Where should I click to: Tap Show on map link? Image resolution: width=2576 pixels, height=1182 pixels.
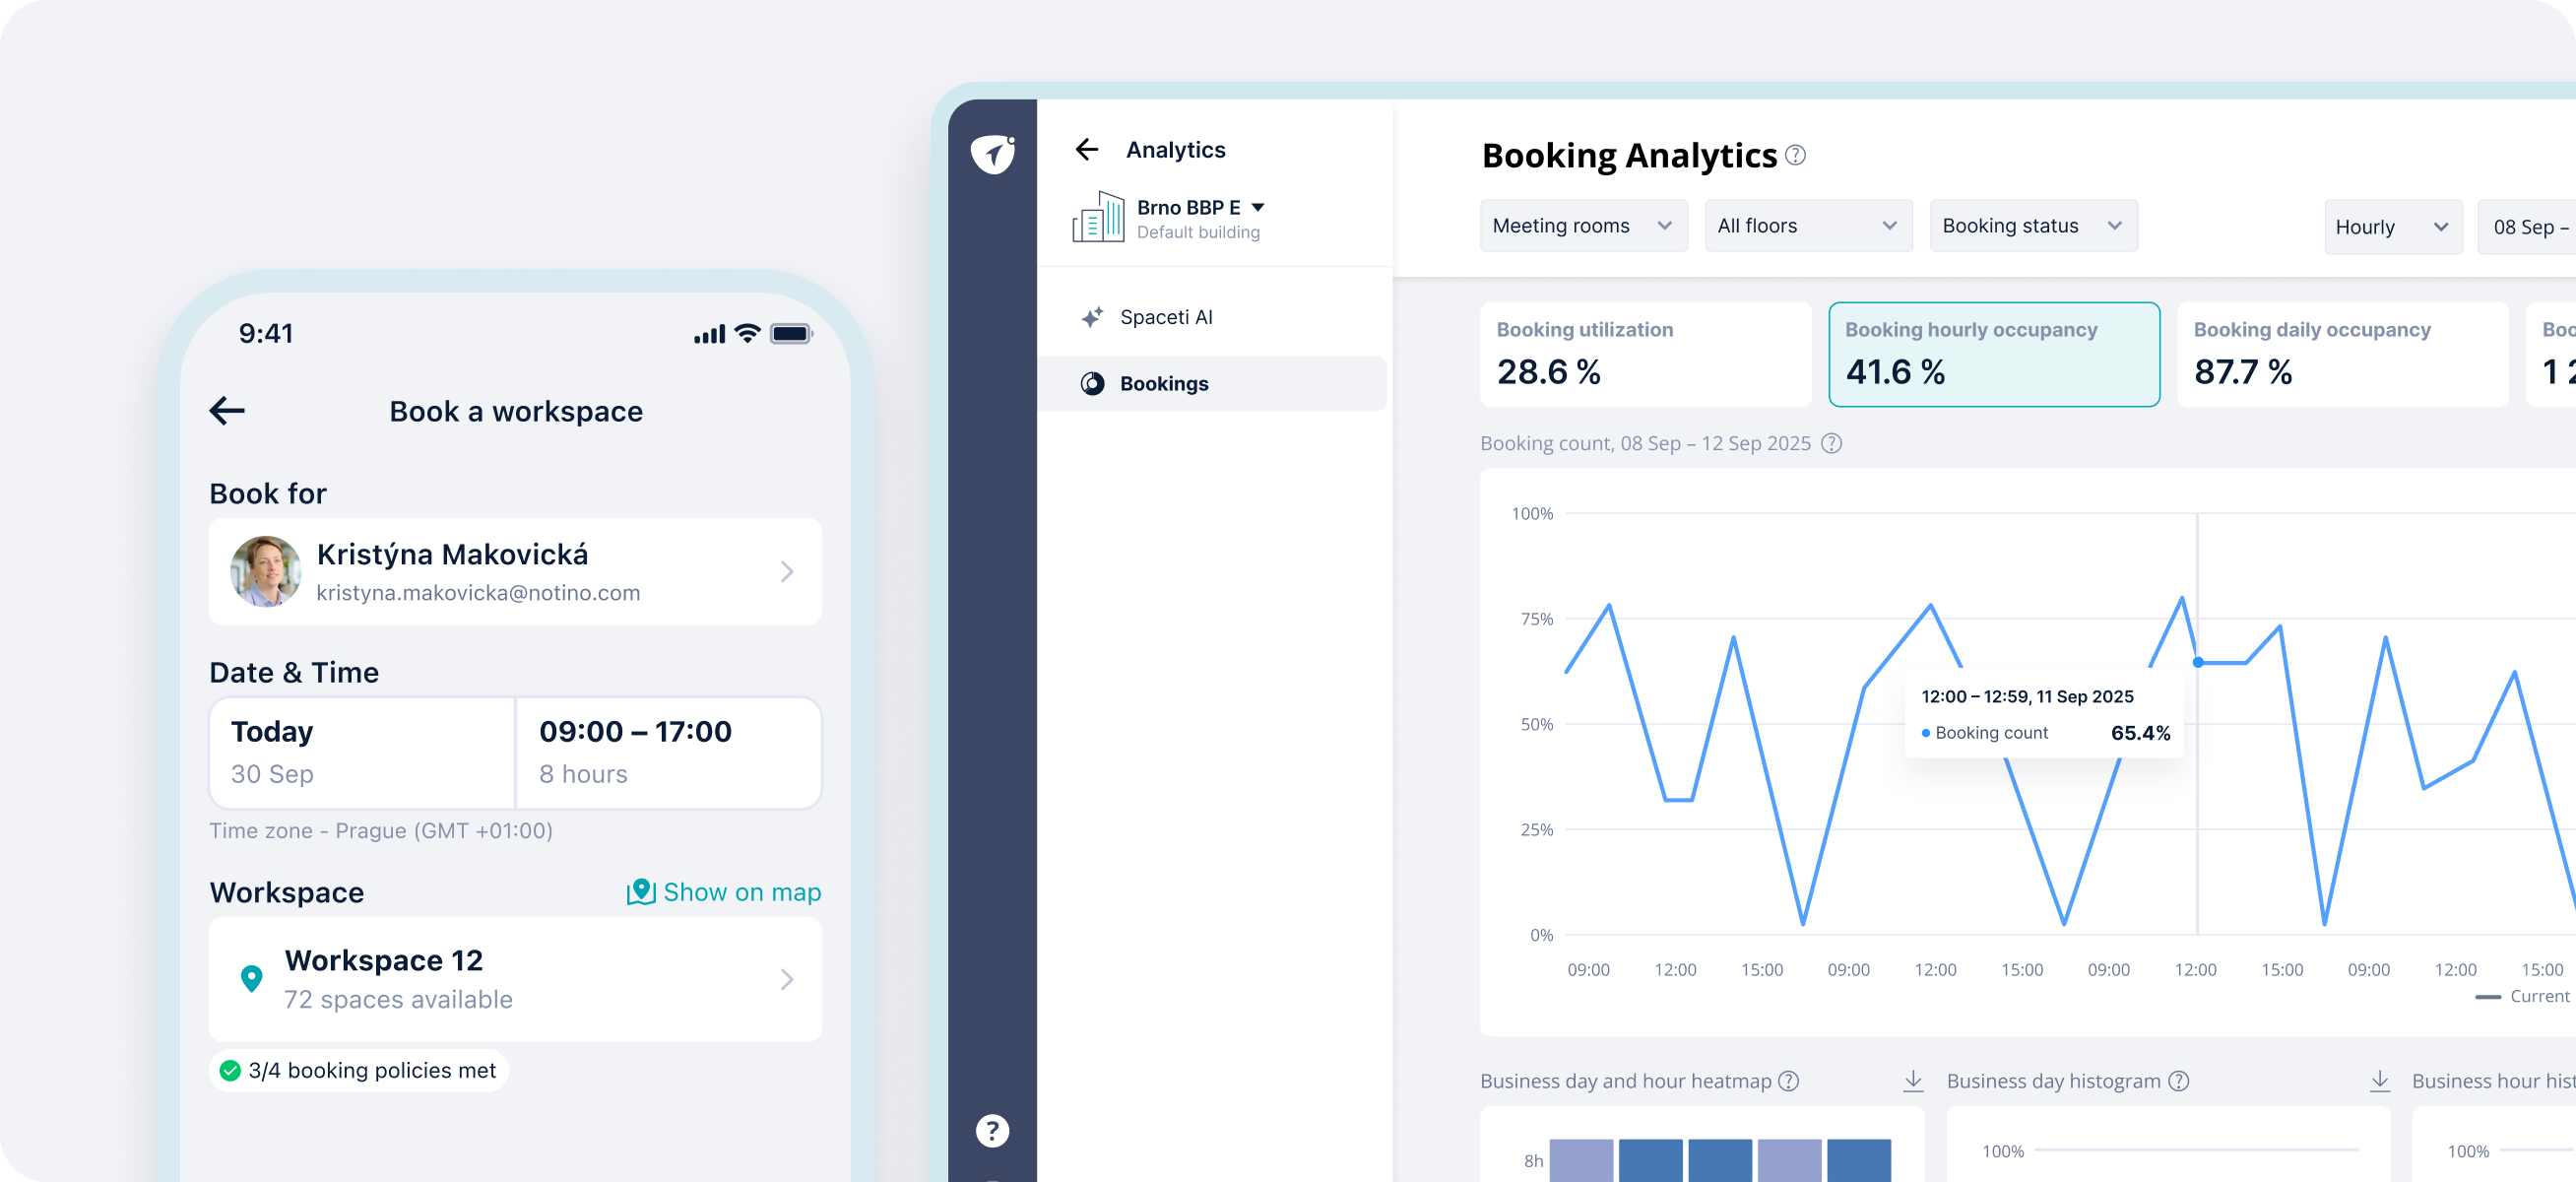click(x=724, y=892)
